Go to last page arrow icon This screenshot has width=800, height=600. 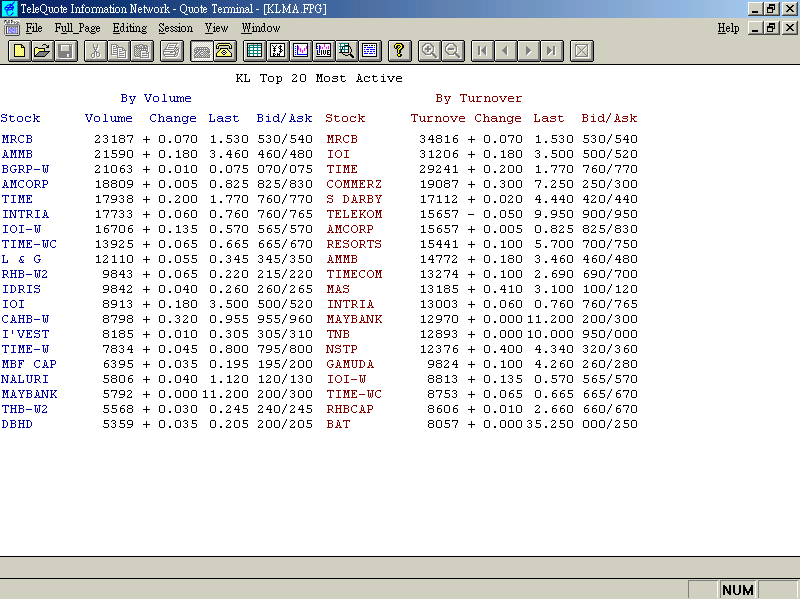(552, 51)
